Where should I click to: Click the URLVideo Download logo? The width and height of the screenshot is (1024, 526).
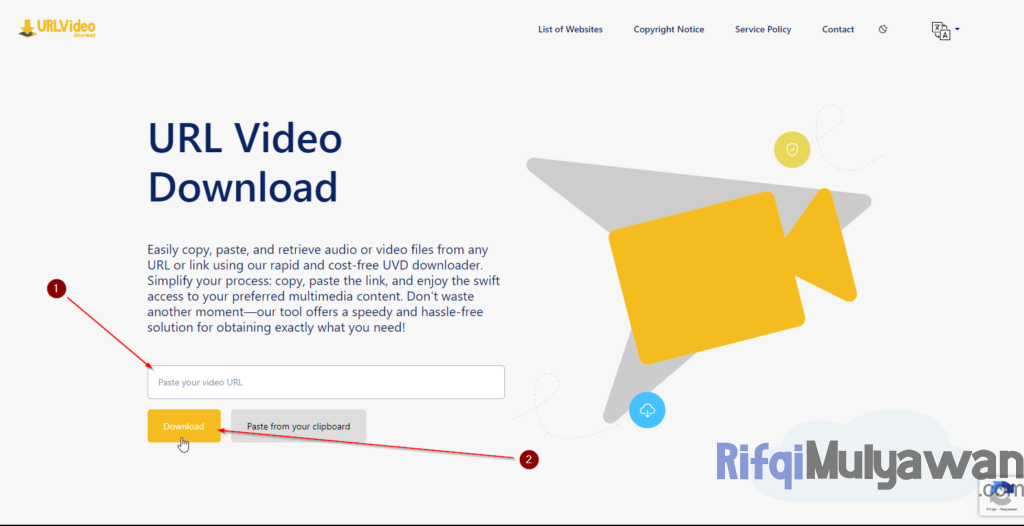[57, 28]
